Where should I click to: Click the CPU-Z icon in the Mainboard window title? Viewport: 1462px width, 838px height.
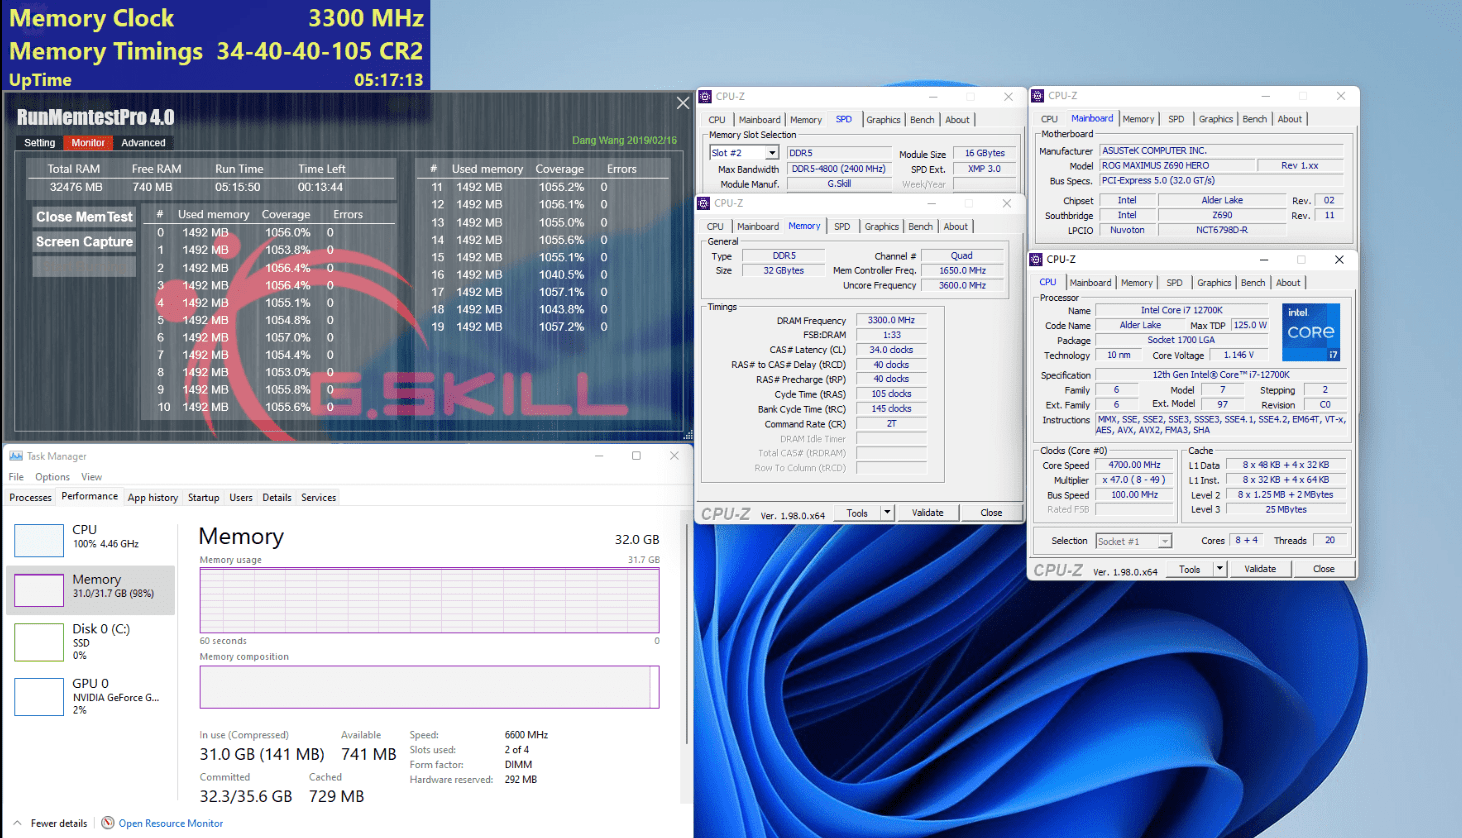[1037, 96]
